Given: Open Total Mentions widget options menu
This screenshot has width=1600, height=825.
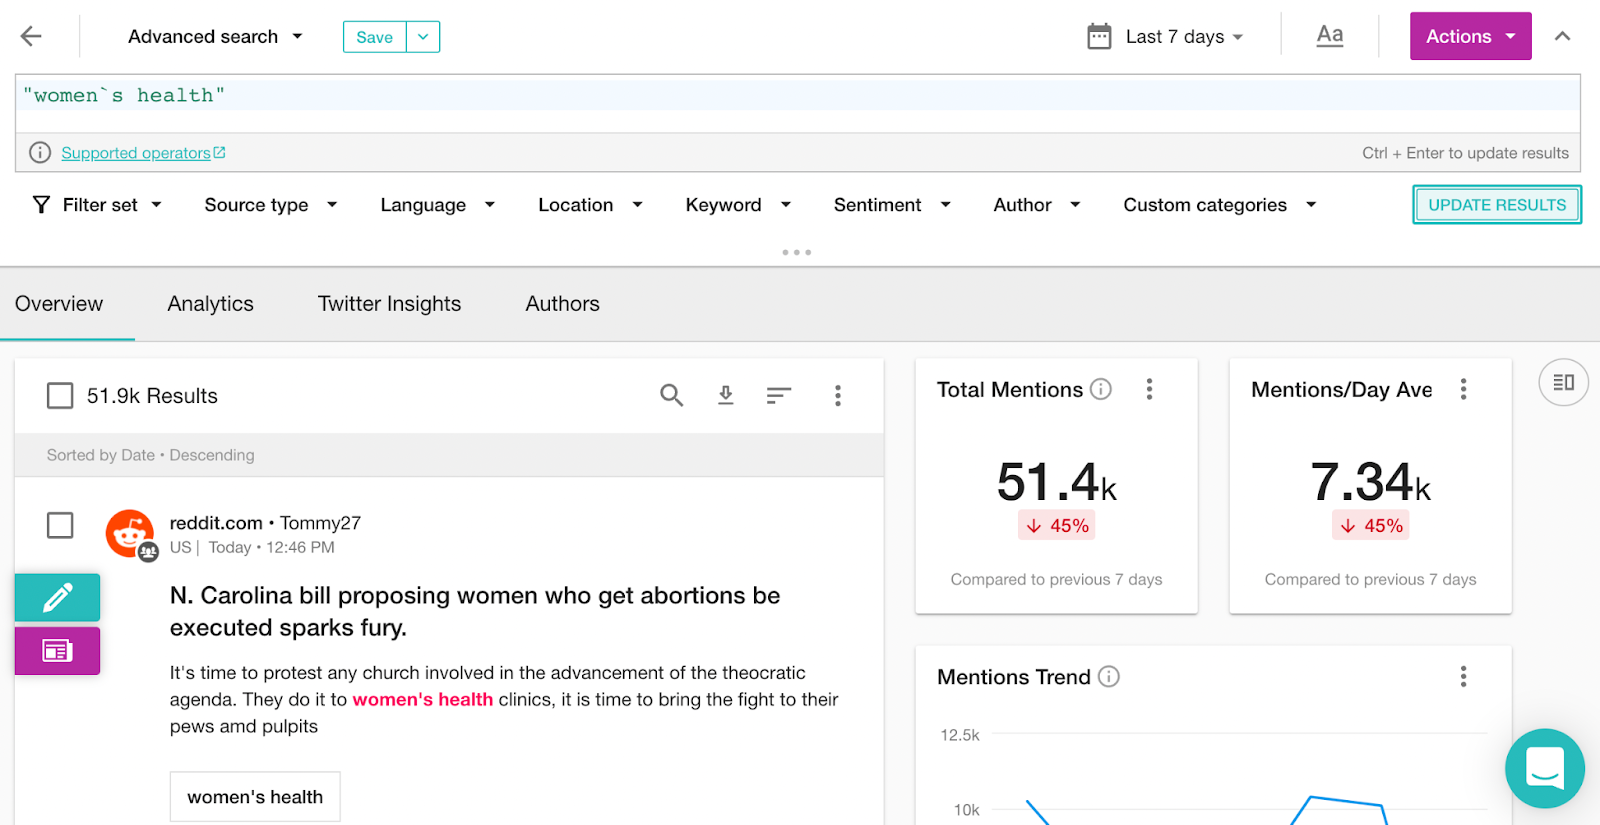Looking at the screenshot, I should tap(1150, 389).
